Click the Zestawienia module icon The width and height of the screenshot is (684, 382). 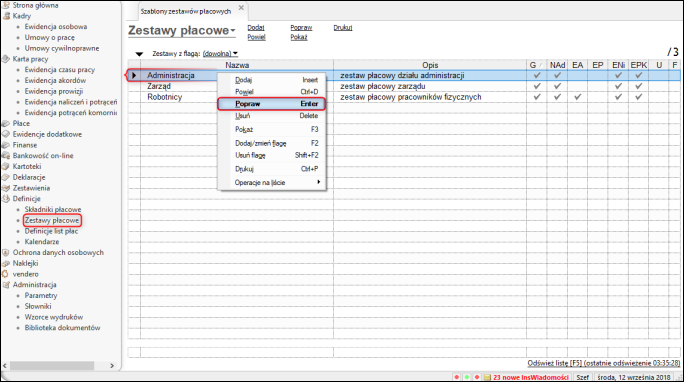click(x=6, y=188)
